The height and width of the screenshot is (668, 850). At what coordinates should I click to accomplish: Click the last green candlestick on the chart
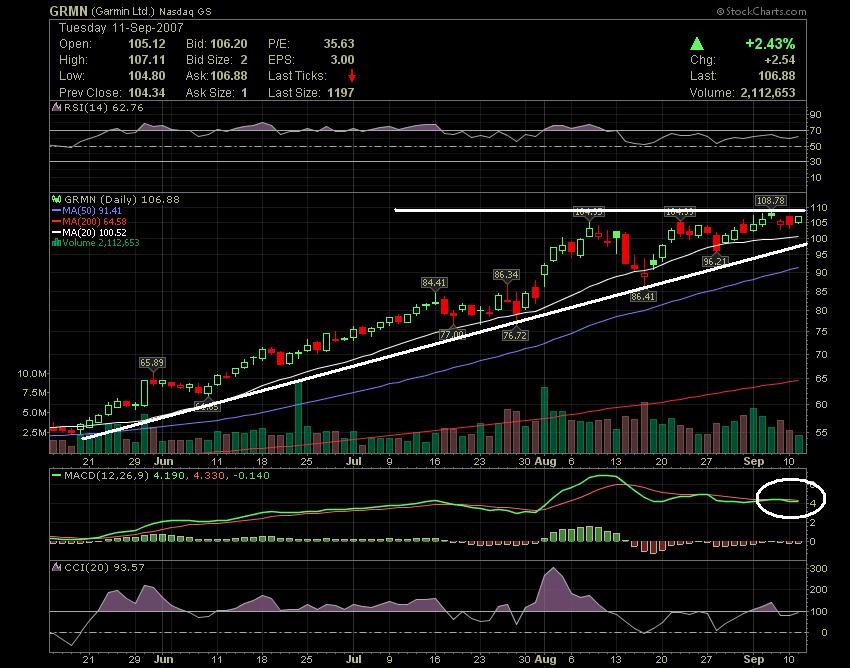click(799, 220)
